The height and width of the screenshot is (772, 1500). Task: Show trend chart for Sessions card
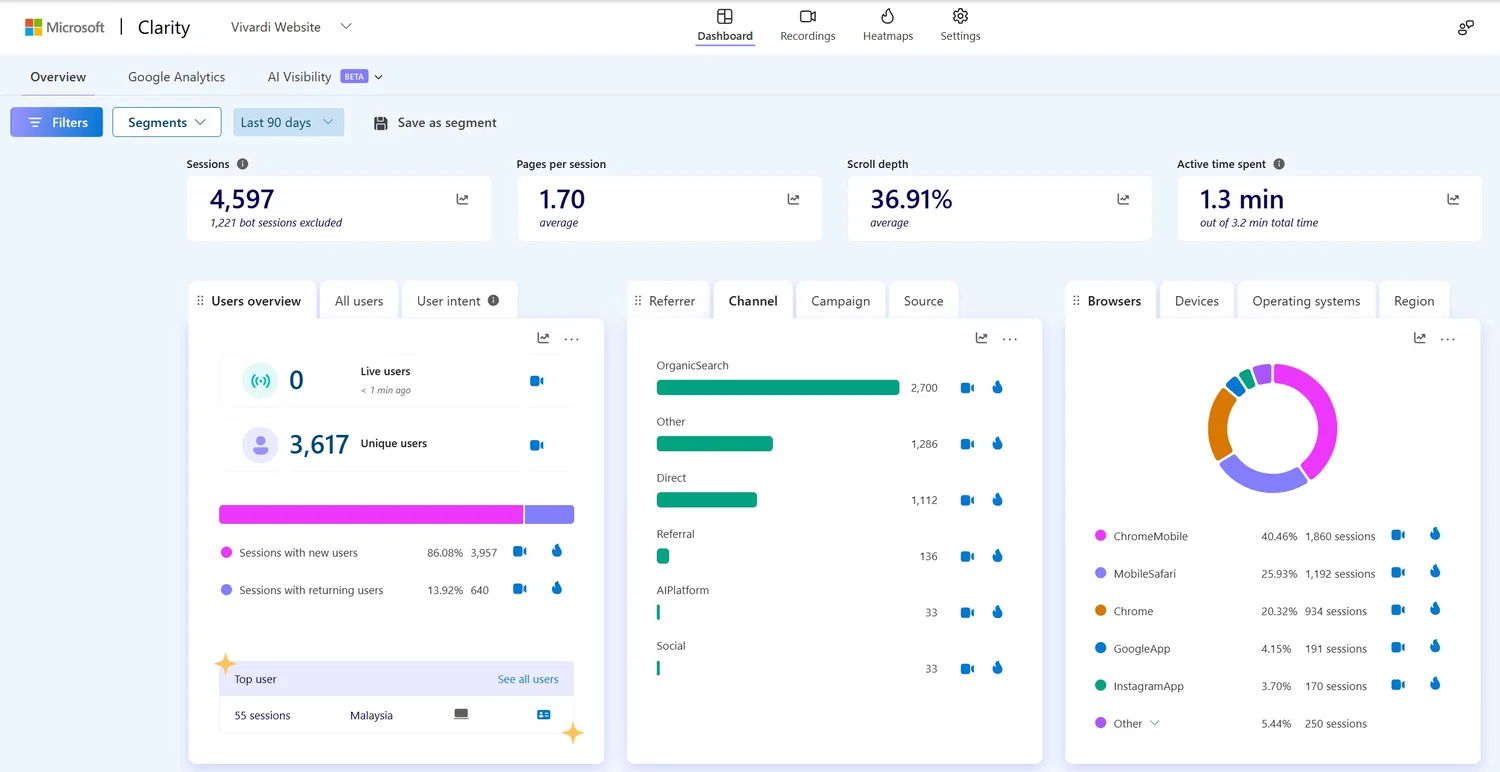[462, 200]
